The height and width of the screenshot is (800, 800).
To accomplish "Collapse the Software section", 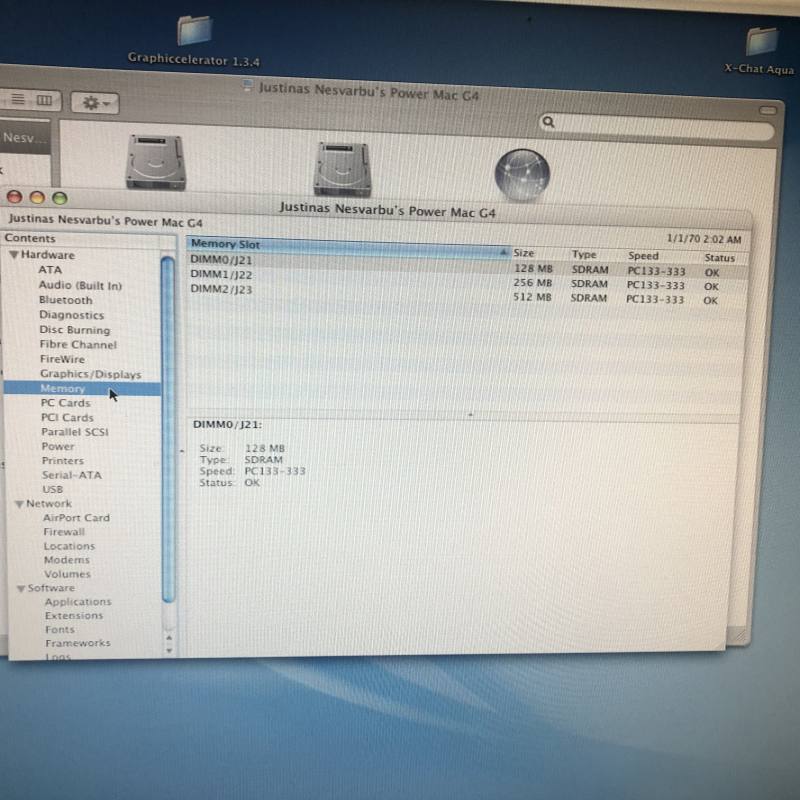I will pos(21,588).
